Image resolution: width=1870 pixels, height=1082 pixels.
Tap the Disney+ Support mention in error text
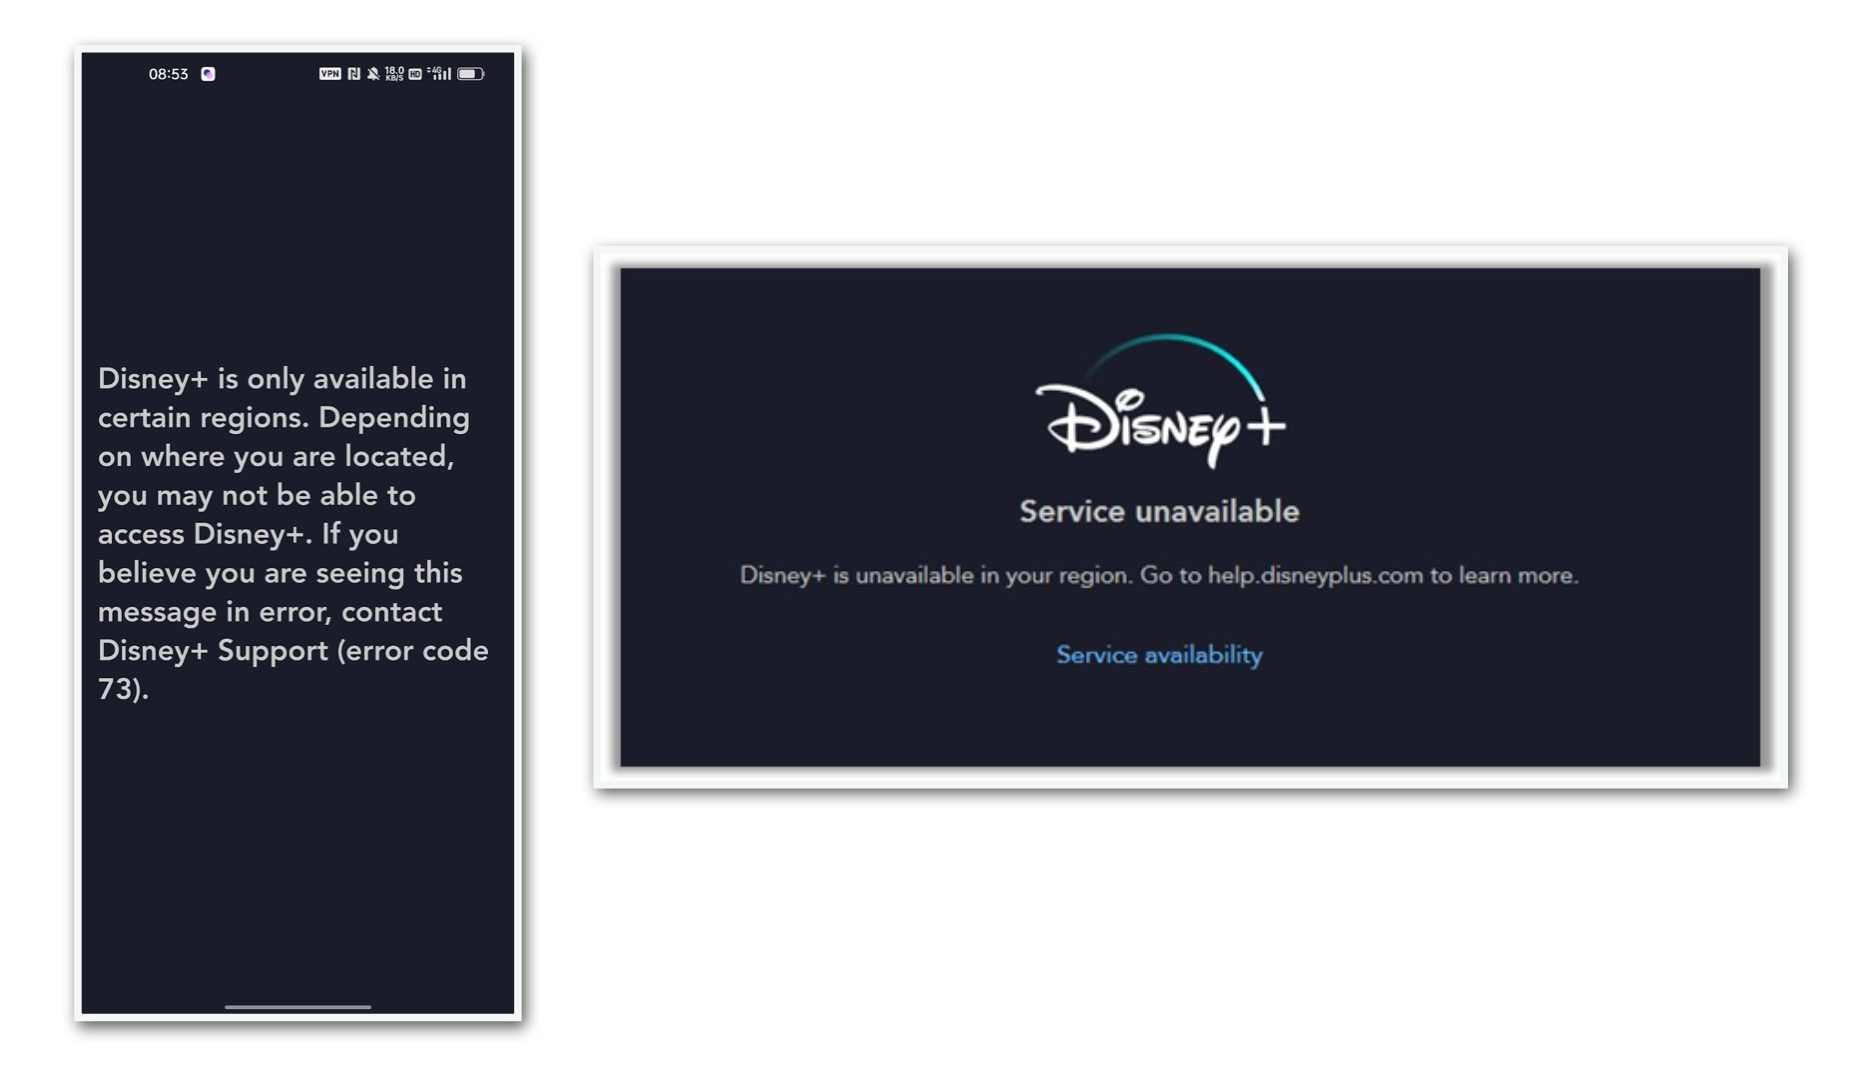210,650
